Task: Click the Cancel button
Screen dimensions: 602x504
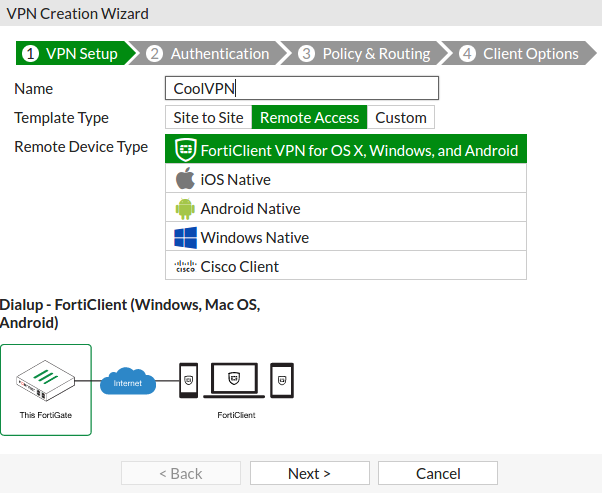Action: coord(438,473)
